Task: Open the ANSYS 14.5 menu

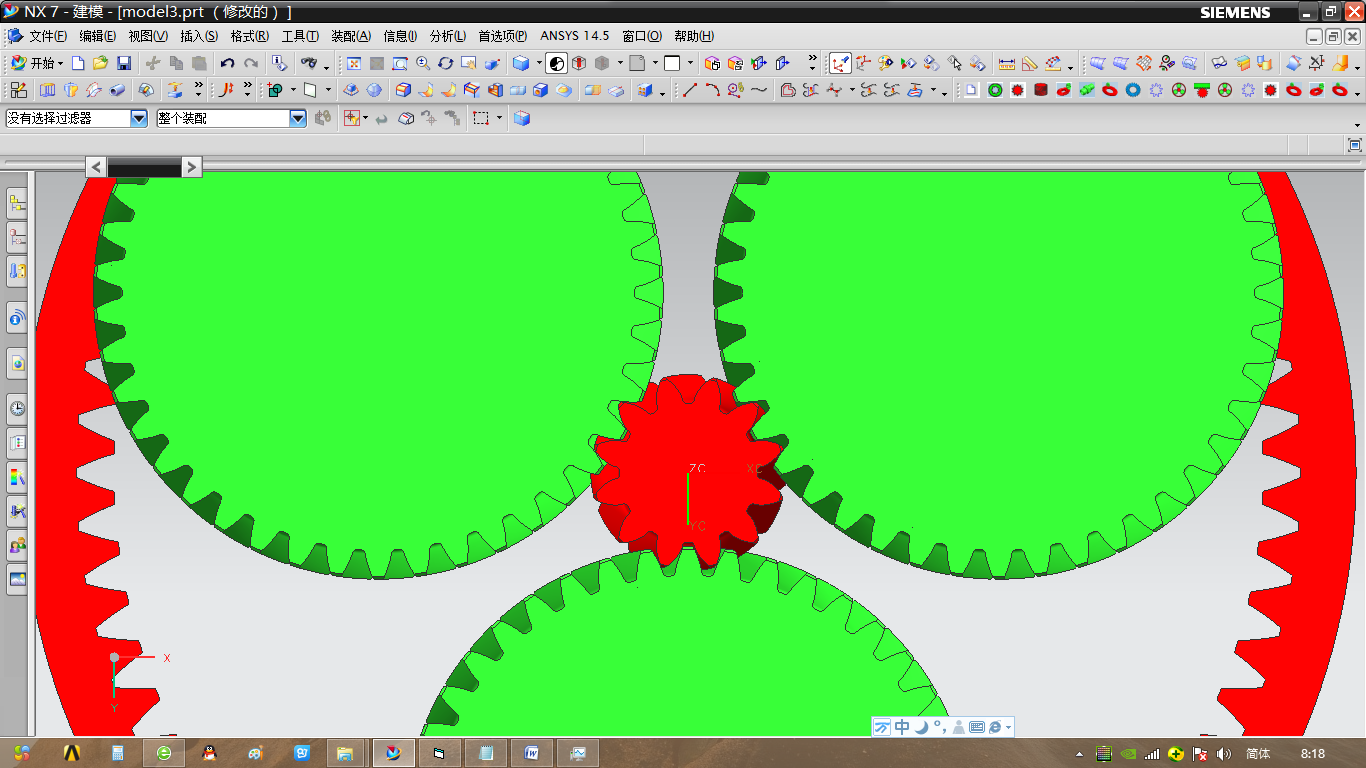Action: [575, 36]
